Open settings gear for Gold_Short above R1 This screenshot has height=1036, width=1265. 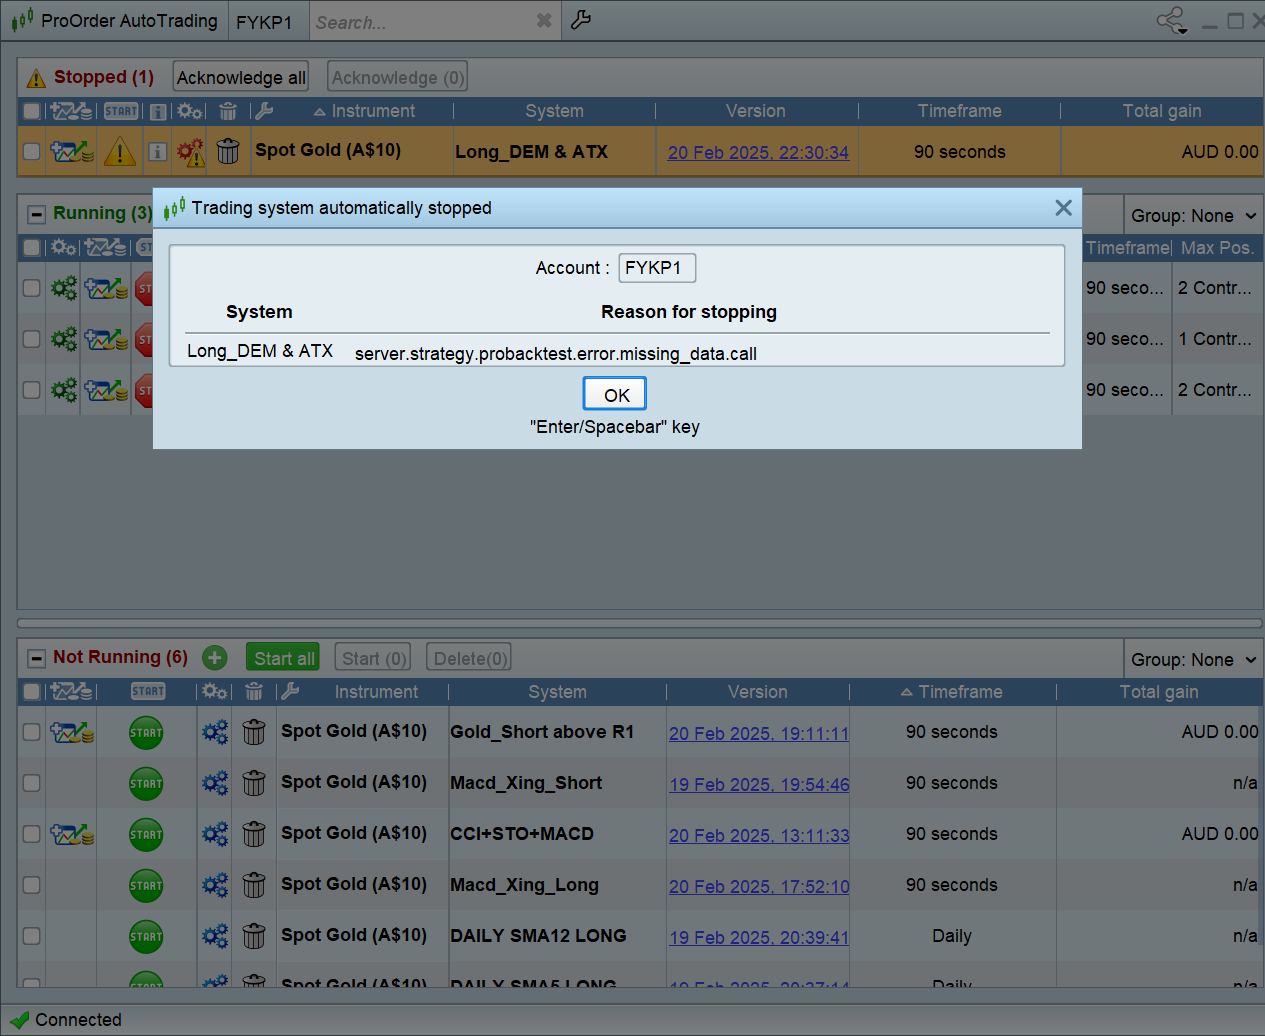pos(215,733)
